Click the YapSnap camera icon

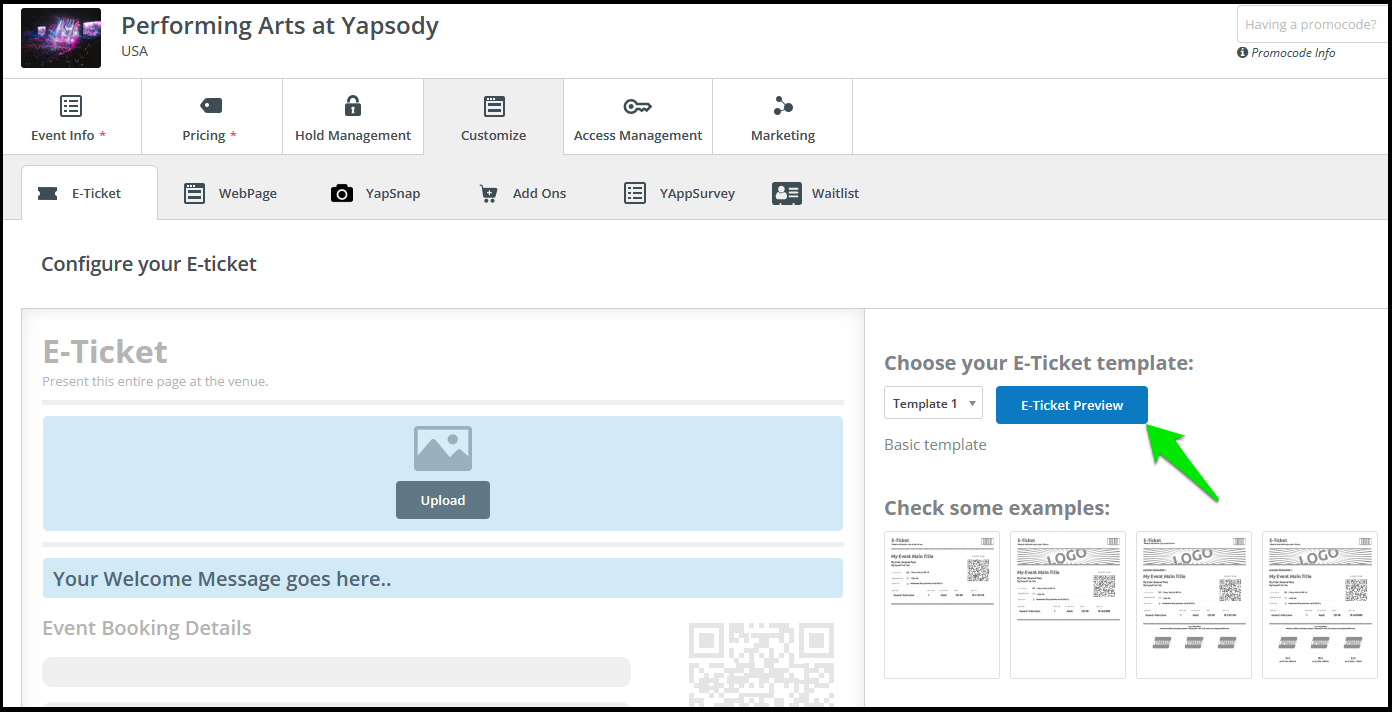tap(342, 193)
